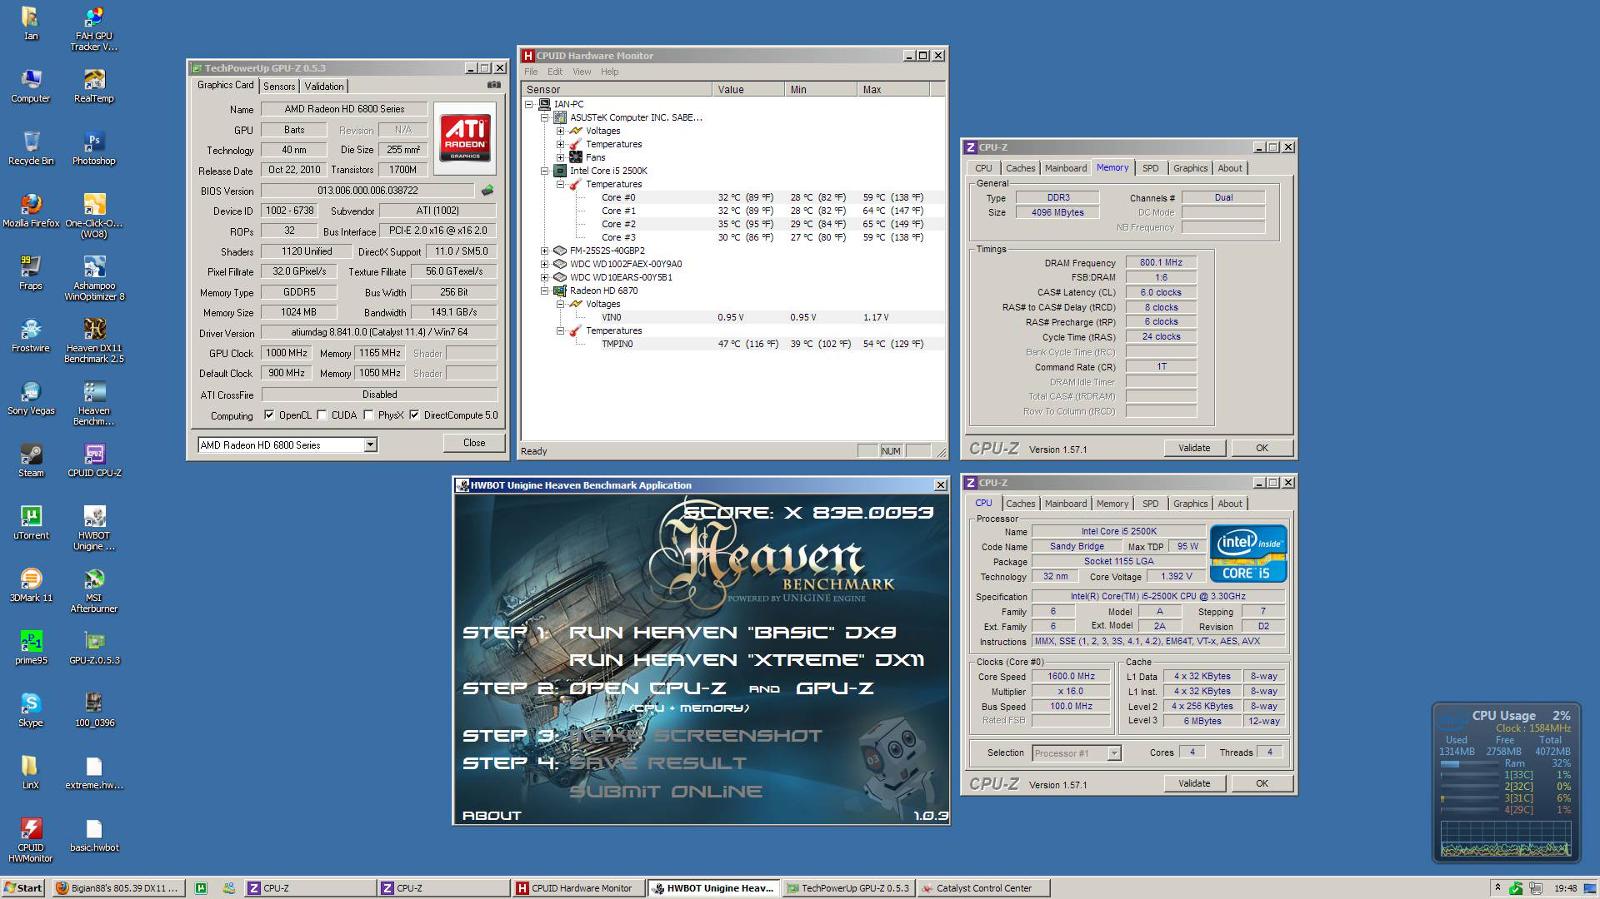Click the Sensor column header in Hardware Monitor
The height and width of the screenshot is (899, 1600).
(617, 89)
